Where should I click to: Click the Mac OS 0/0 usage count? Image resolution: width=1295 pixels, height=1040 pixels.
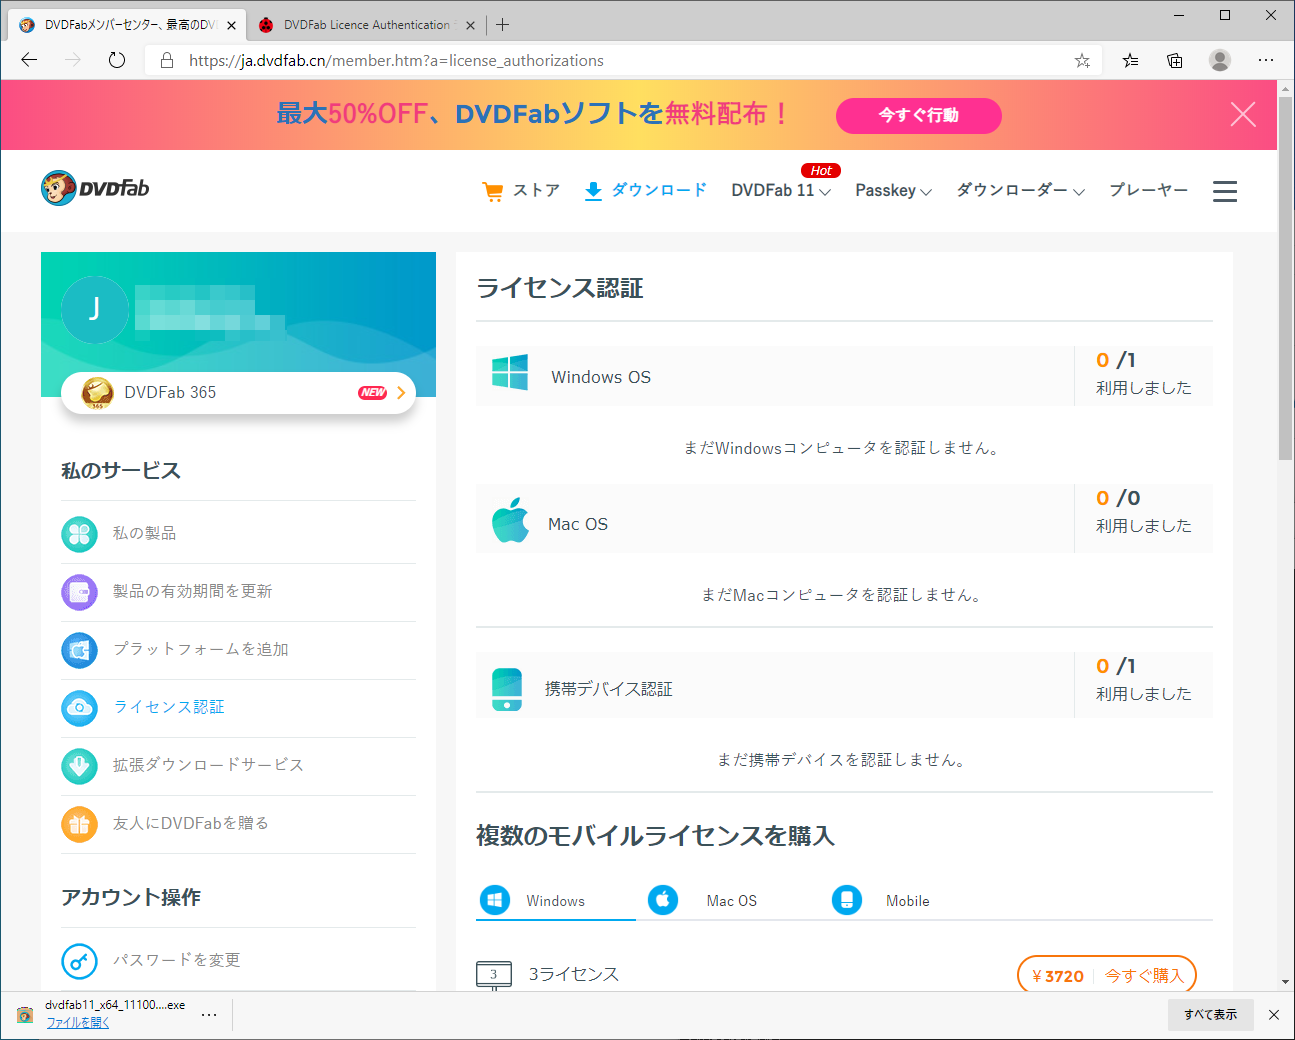(1118, 499)
